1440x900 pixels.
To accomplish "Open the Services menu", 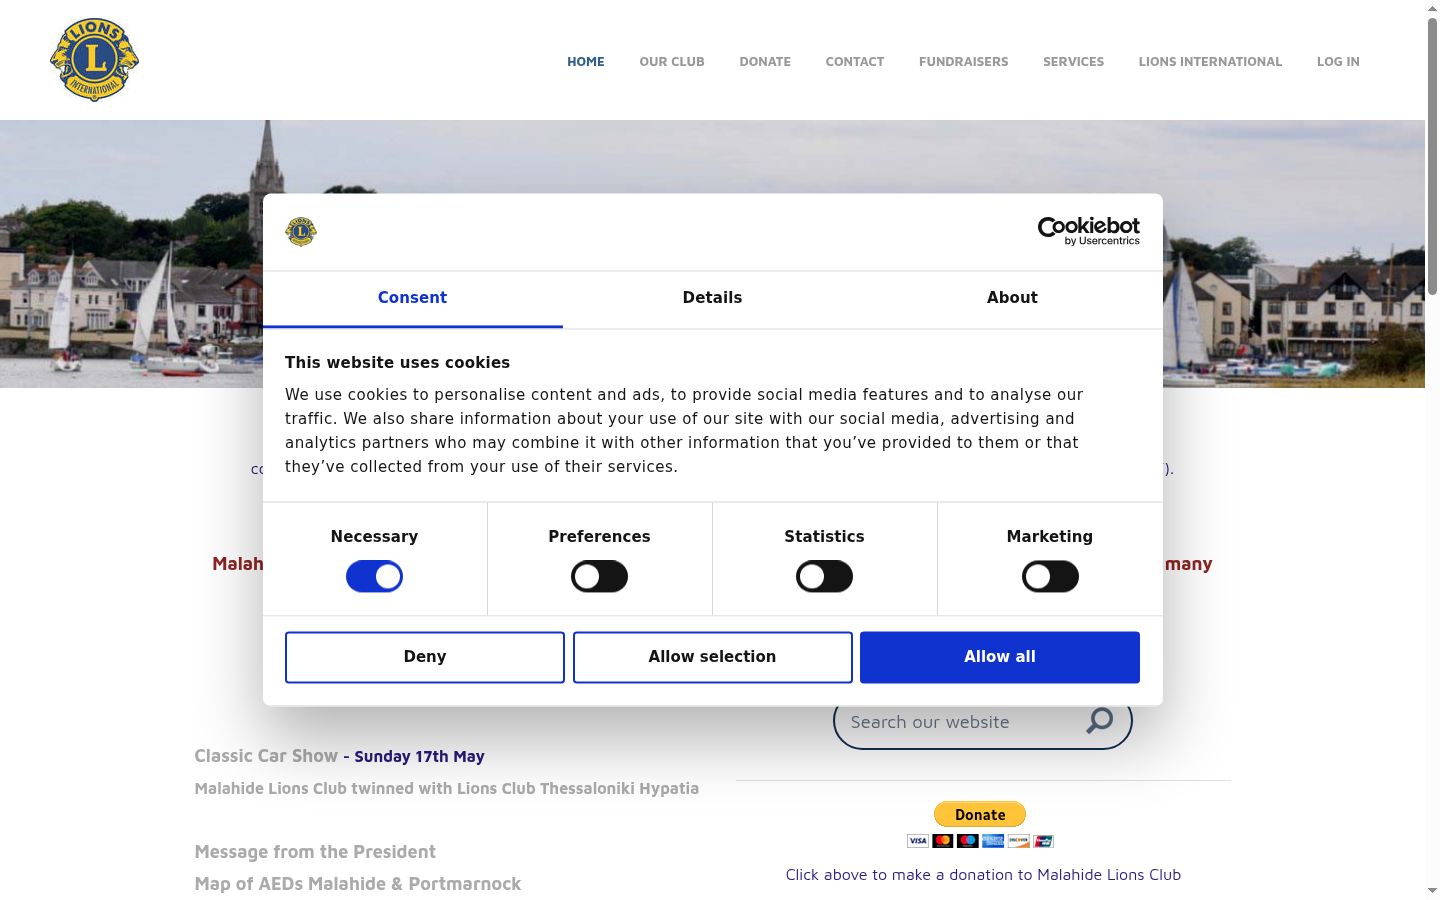I will click(1073, 62).
